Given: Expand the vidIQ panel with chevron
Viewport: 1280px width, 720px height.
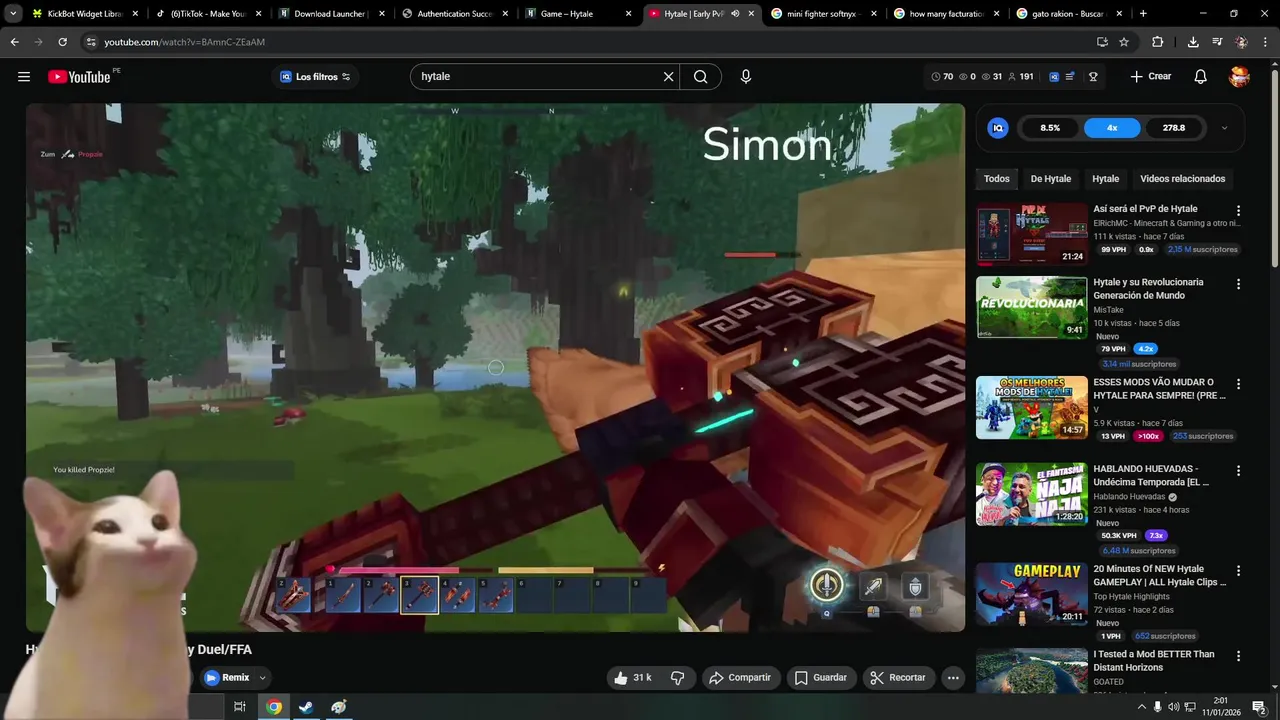Looking at the screenshot, I should (x=1224, y=128).
